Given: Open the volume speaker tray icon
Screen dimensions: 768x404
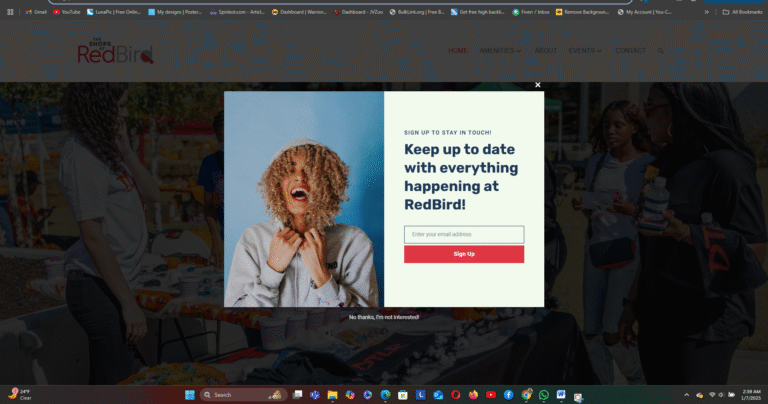Looking at the screenshot, I should click(721, 395).
